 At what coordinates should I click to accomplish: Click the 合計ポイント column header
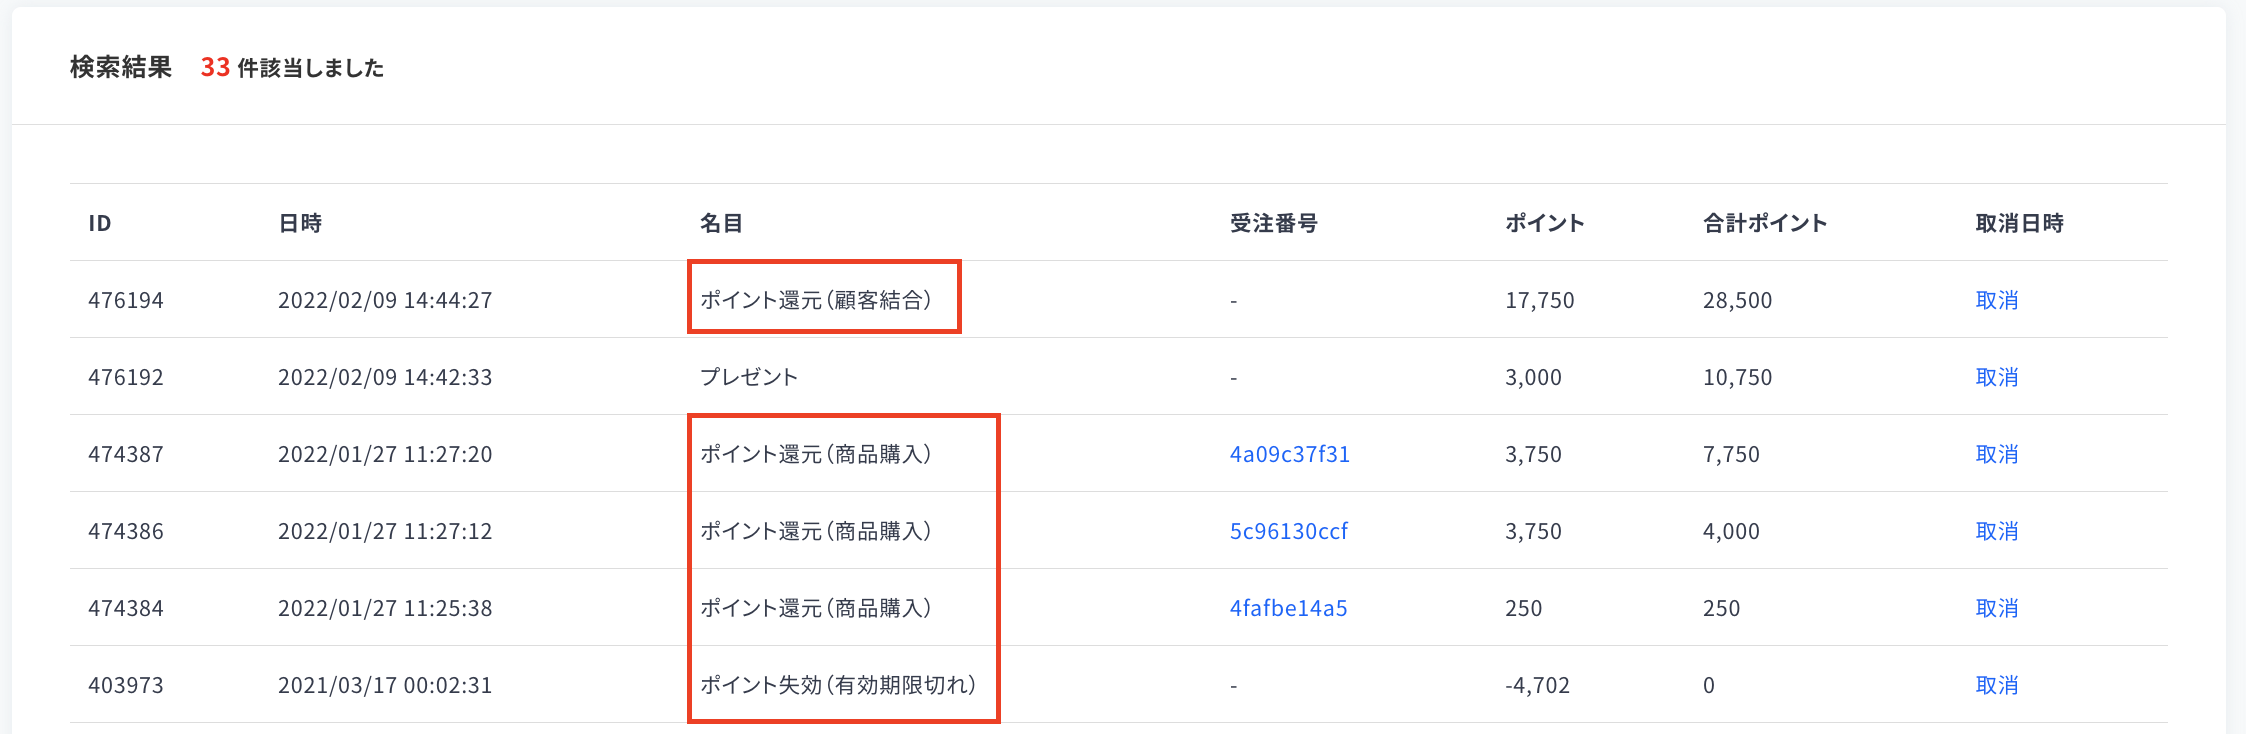[x=1765, y=223]
